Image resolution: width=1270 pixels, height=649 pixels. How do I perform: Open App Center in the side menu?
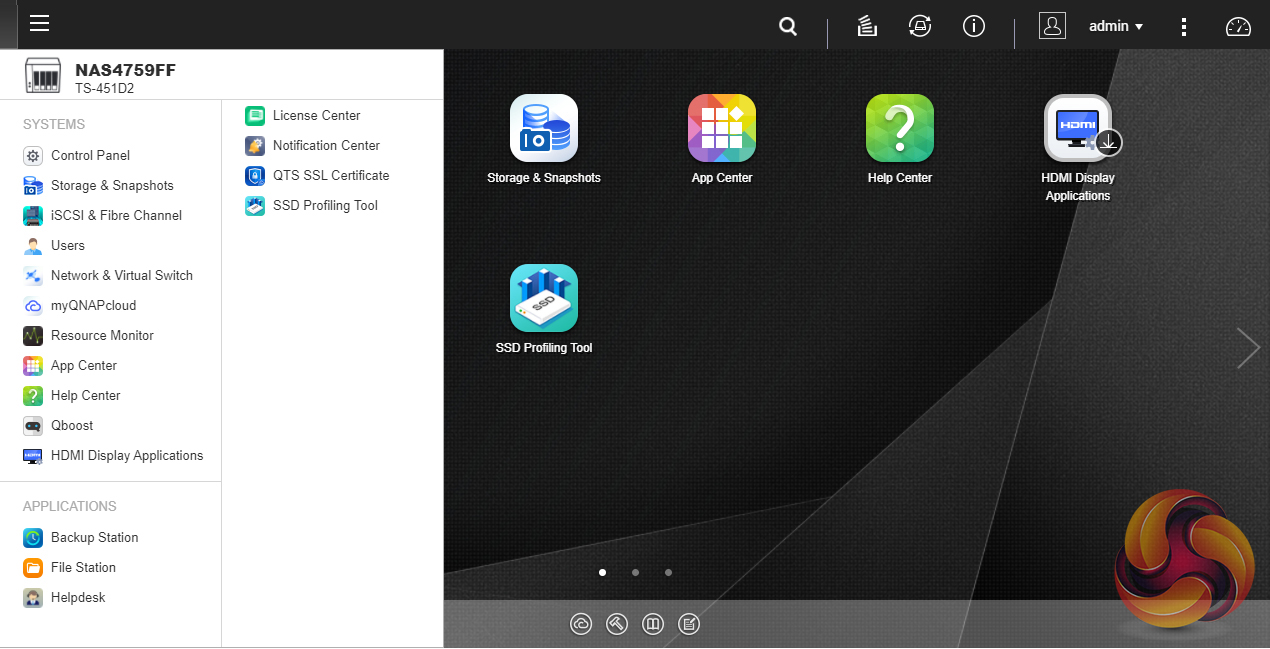(70, 366)
